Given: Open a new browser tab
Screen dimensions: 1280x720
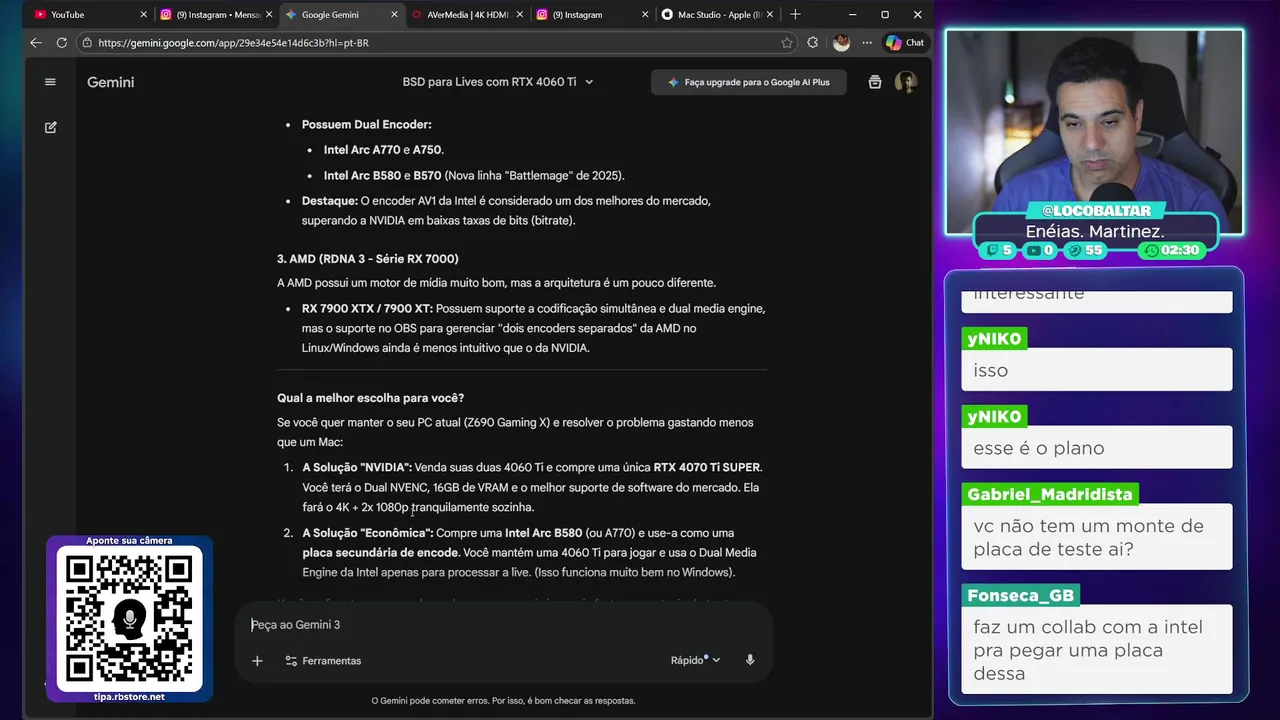Looking at the screenshot, I should pyautogui.click(x=795, y=15).
